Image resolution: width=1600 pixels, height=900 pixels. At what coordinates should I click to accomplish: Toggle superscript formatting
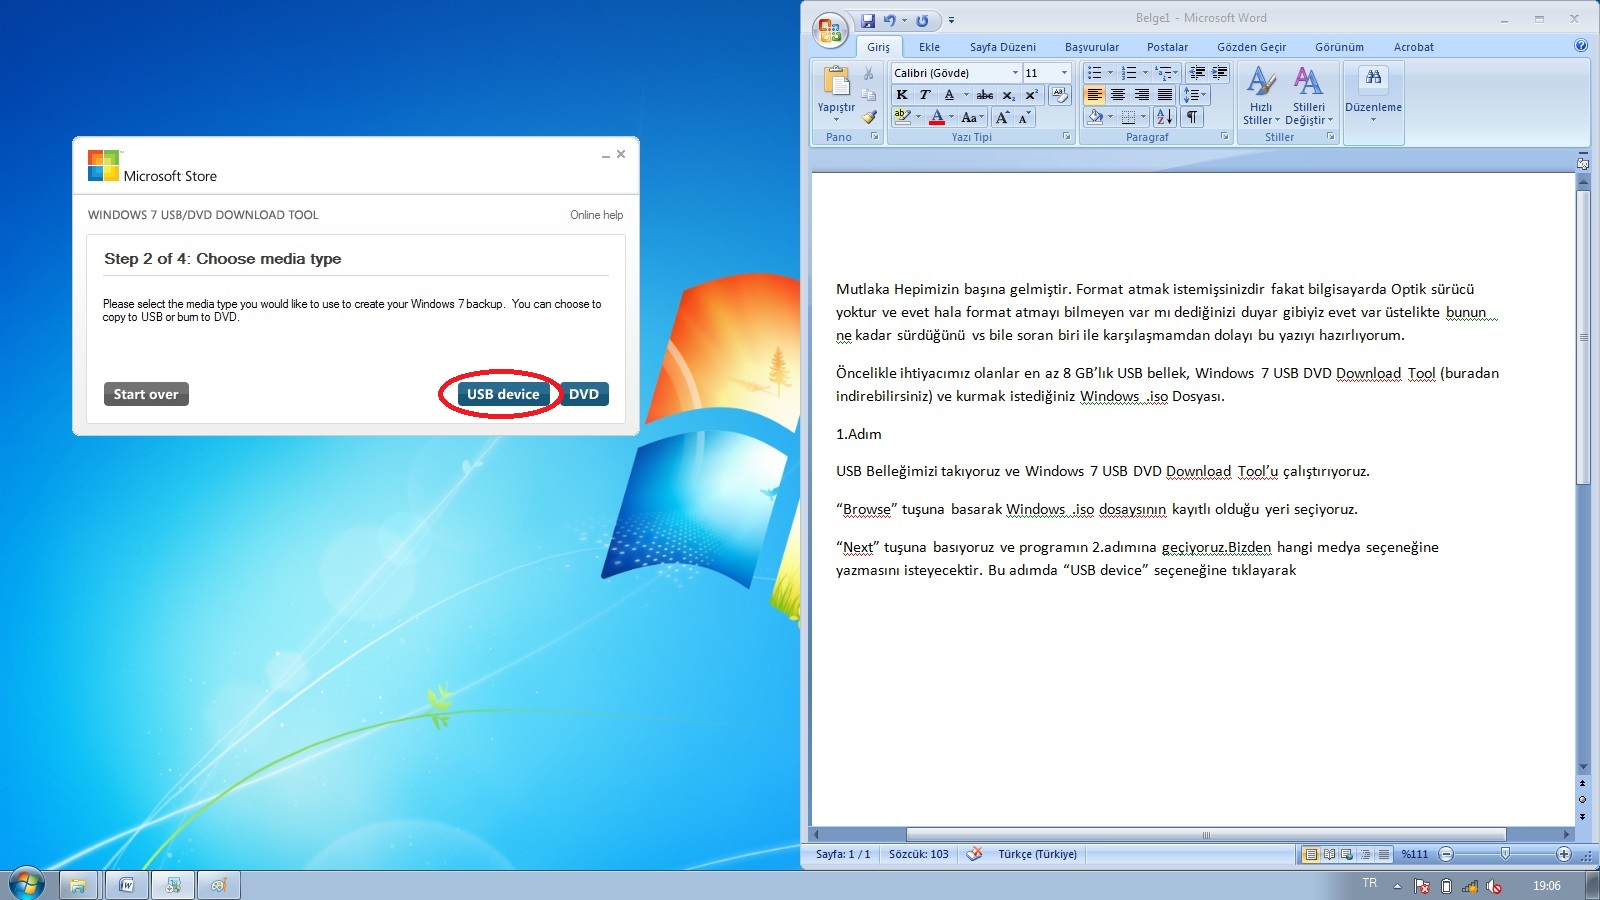tap(1031, 95)
